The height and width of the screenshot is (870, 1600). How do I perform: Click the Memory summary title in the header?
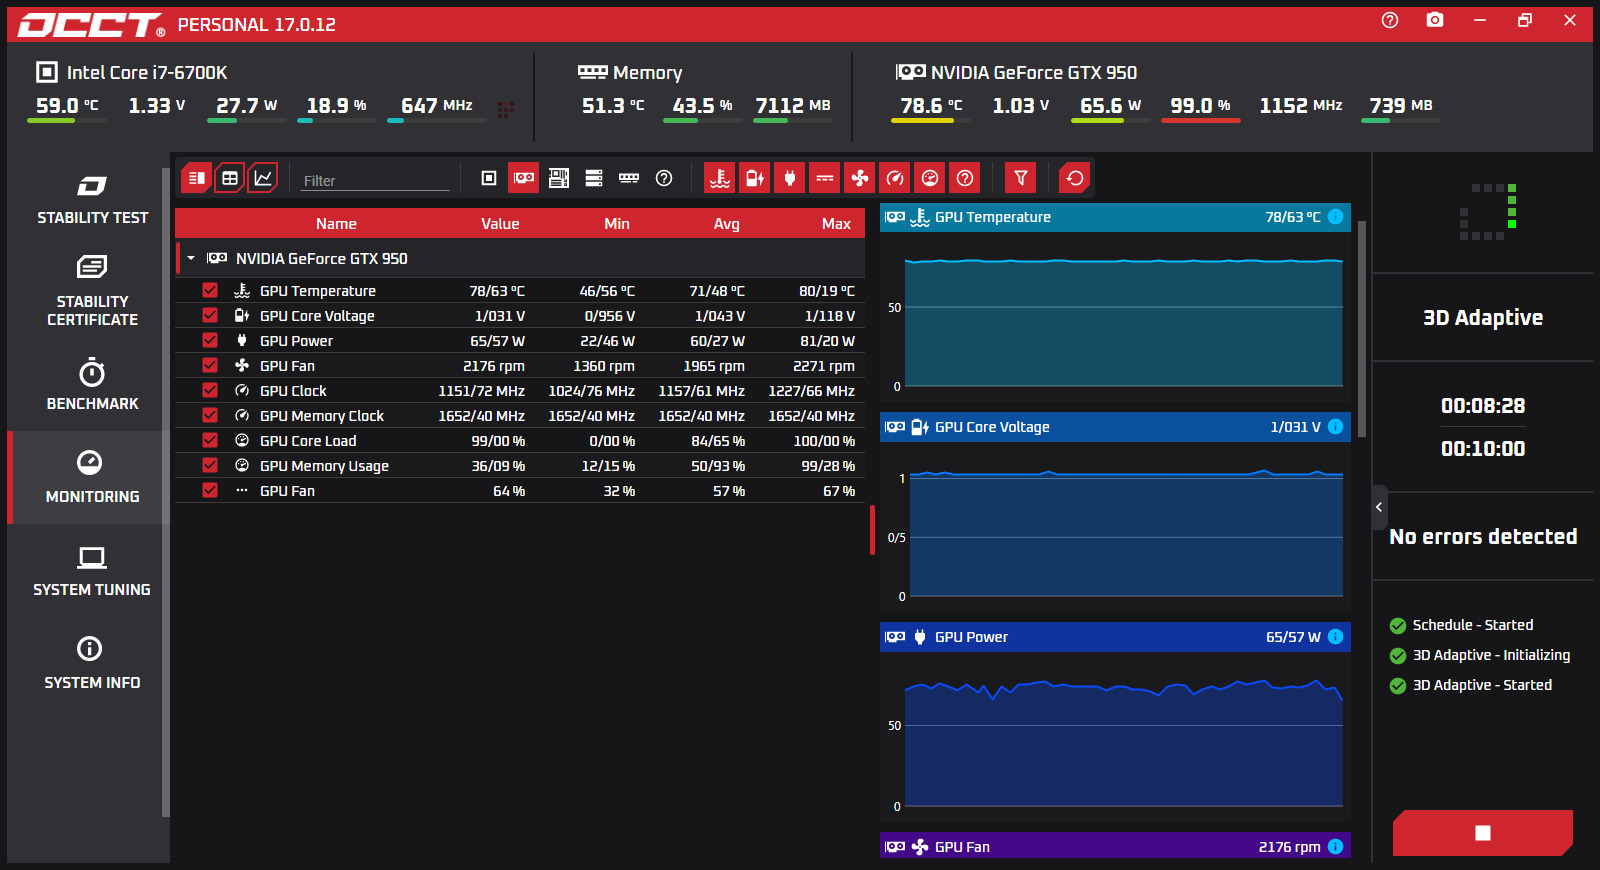647,72
